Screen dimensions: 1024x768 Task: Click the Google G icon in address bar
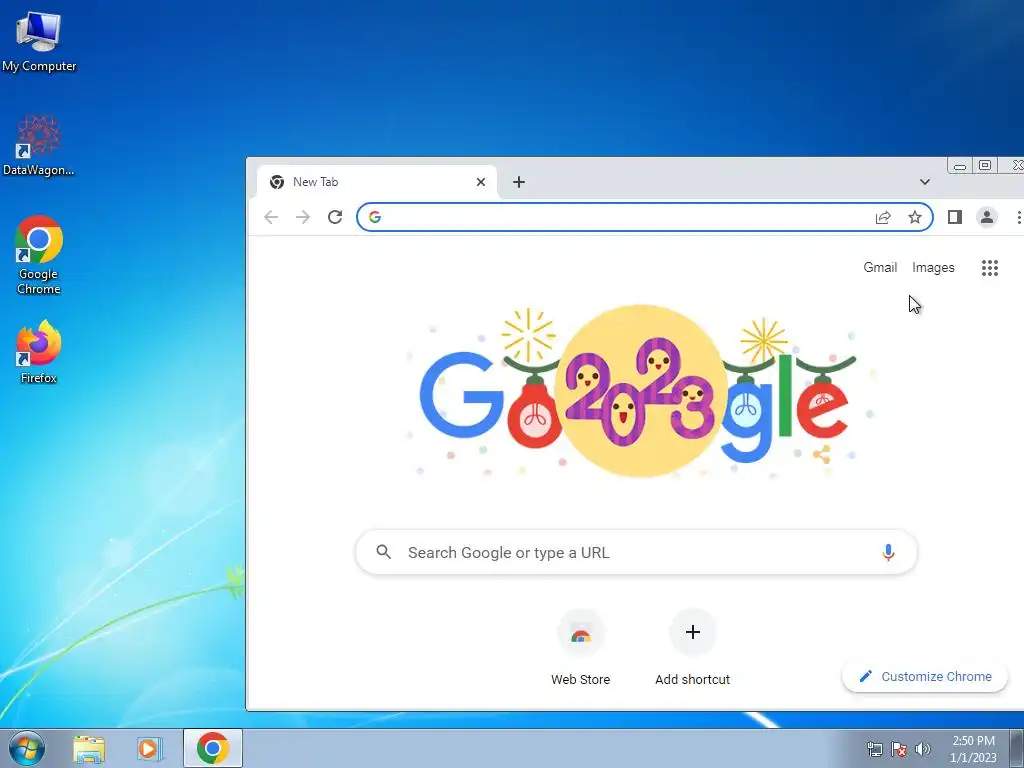point(375,217)
